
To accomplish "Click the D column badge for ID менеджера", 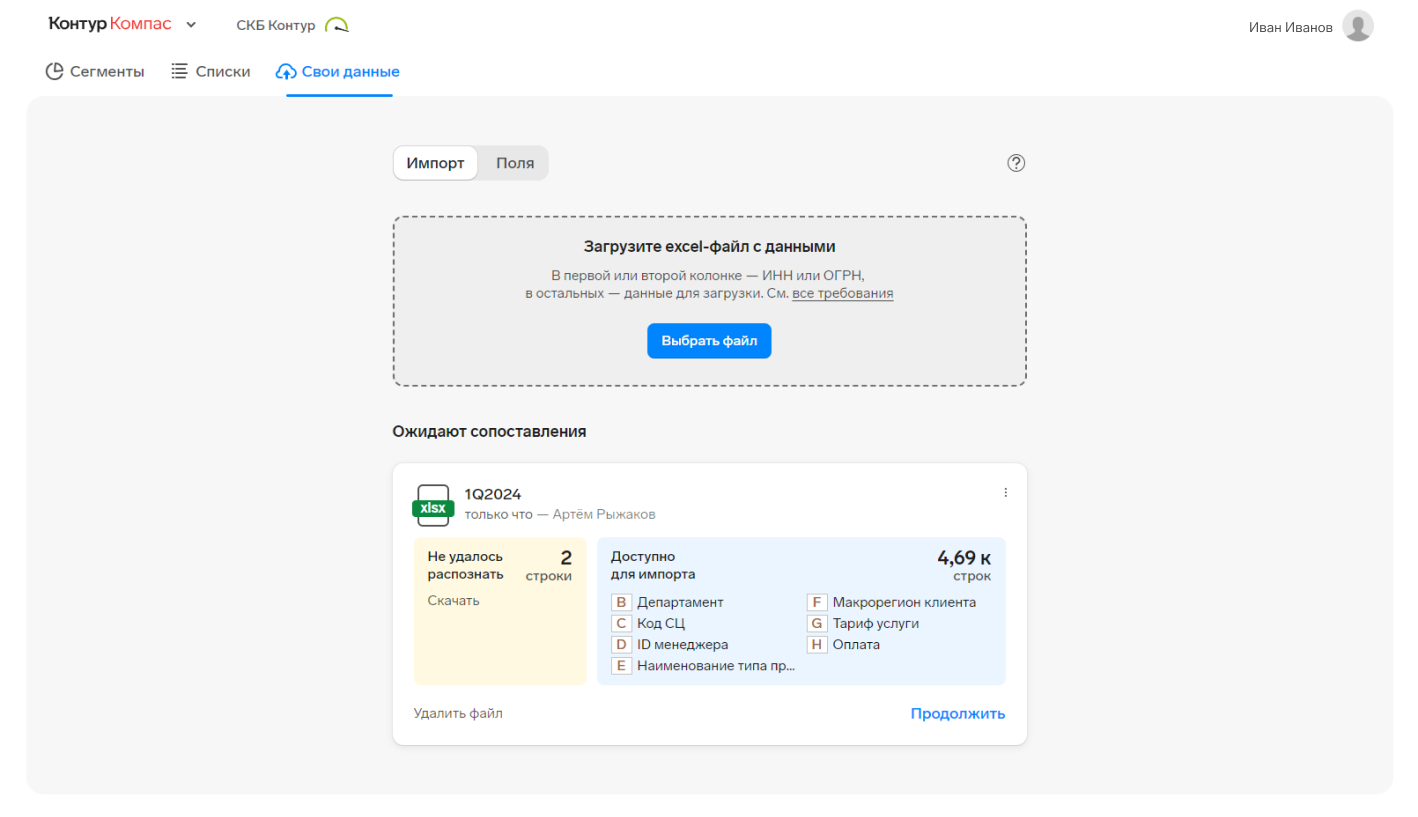I will coord(621,645).
